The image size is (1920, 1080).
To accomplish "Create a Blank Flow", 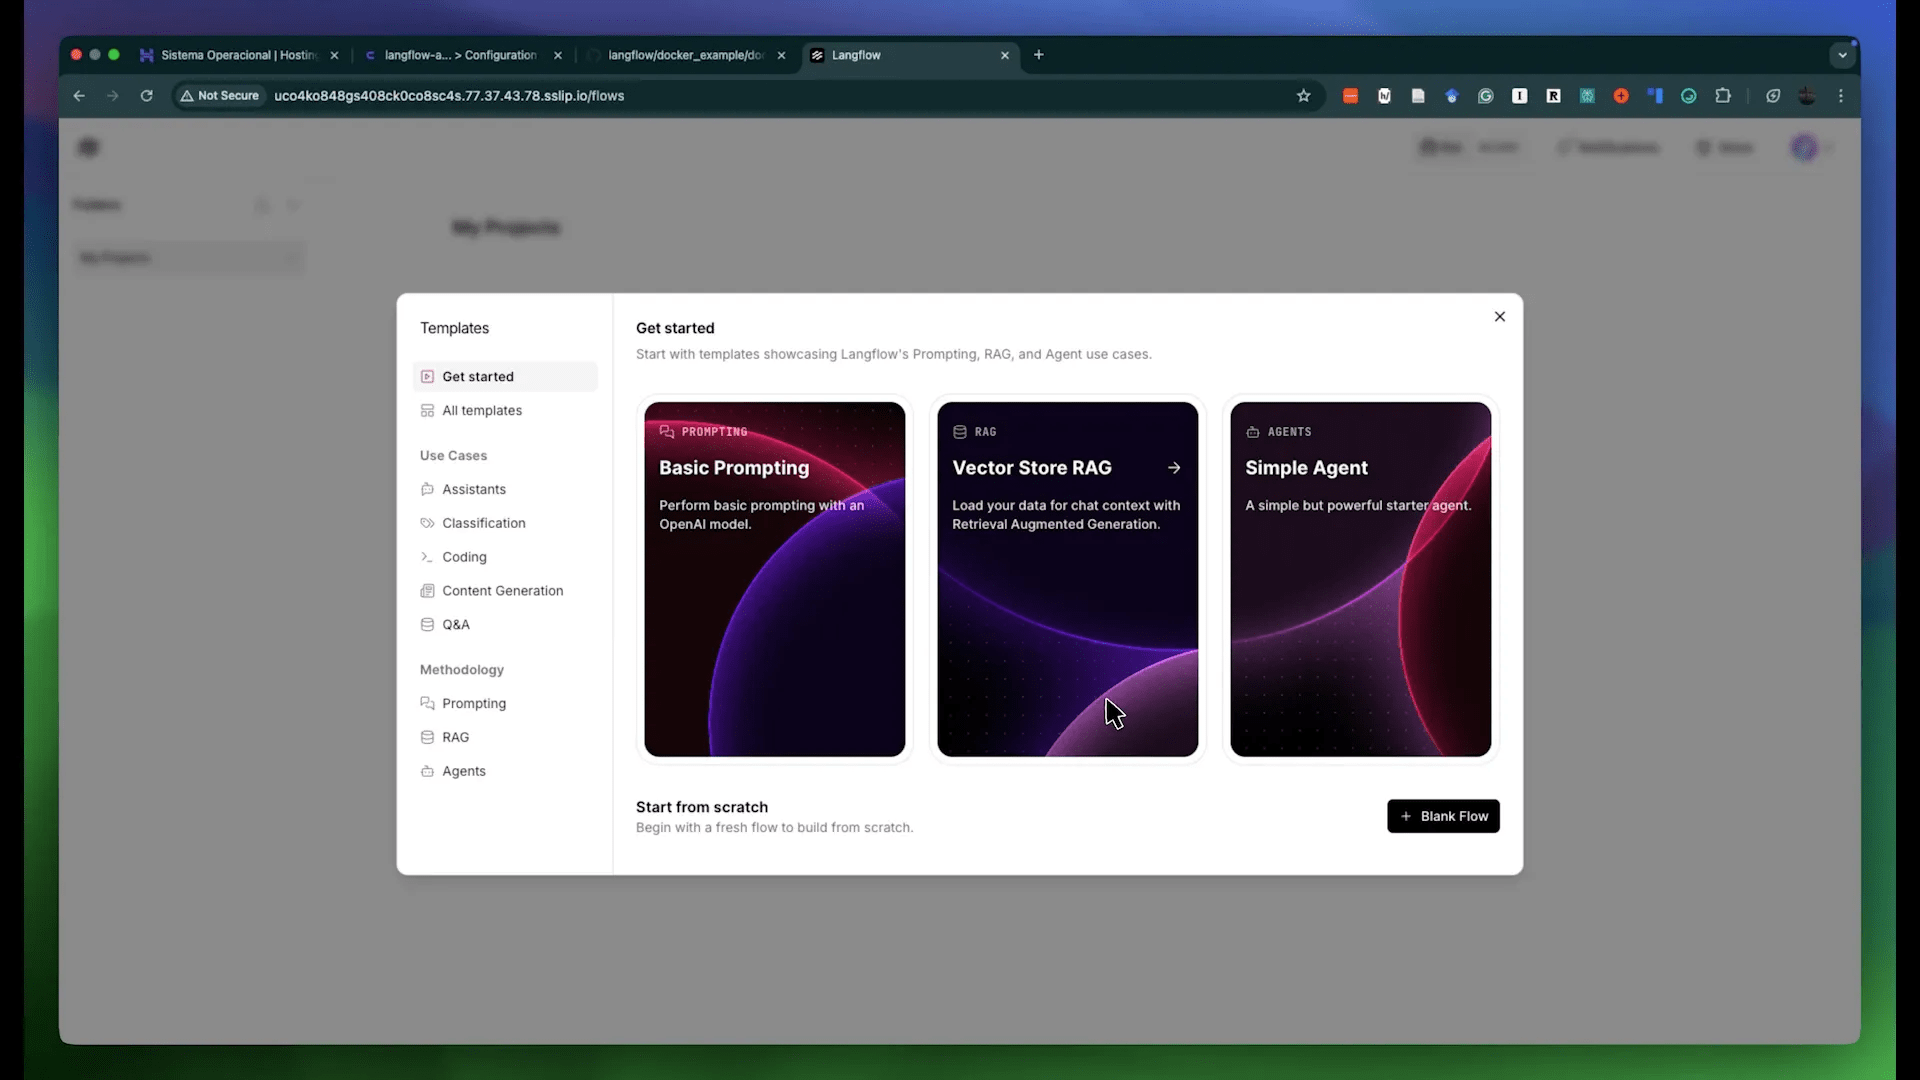I will pyautogui.click(x=1443, y=816).
